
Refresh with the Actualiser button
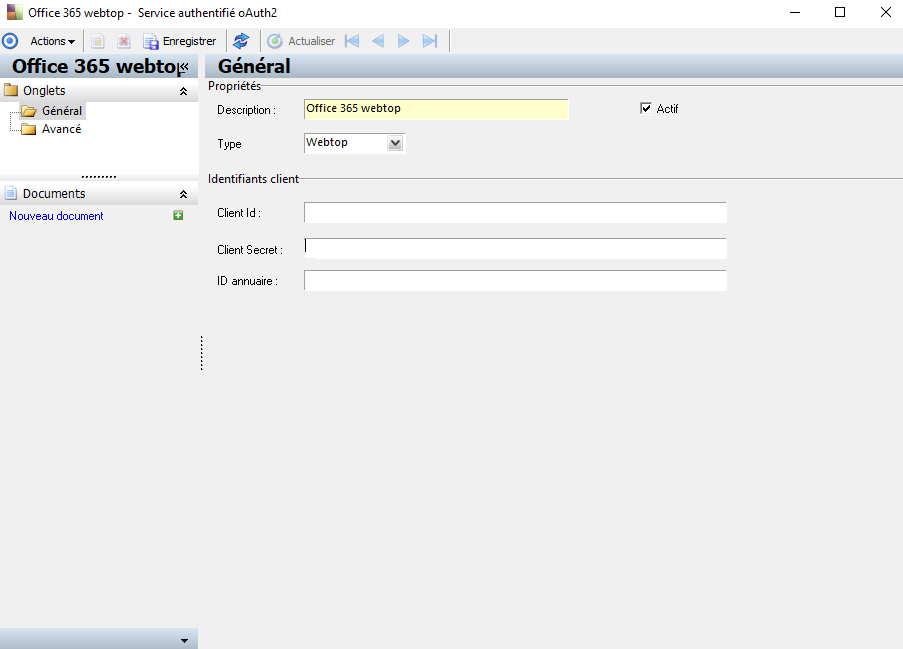click(x=301, y=41)
